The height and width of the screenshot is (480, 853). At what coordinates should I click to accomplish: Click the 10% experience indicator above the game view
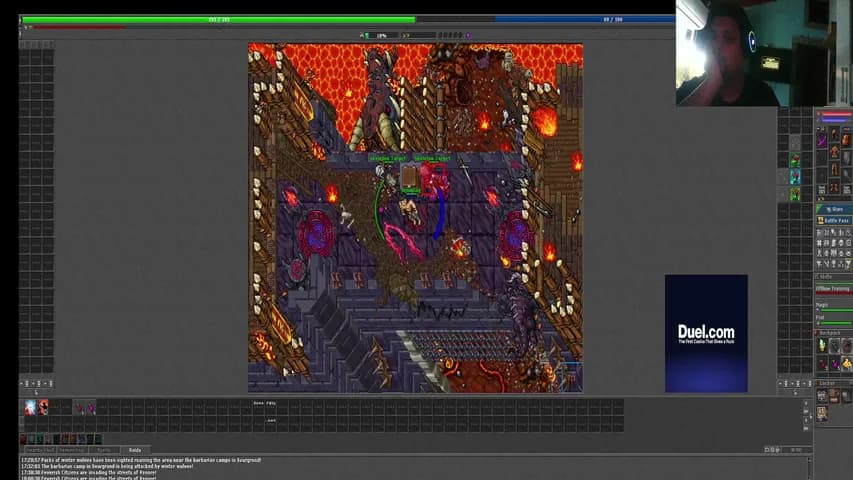[x=382, y=35]
